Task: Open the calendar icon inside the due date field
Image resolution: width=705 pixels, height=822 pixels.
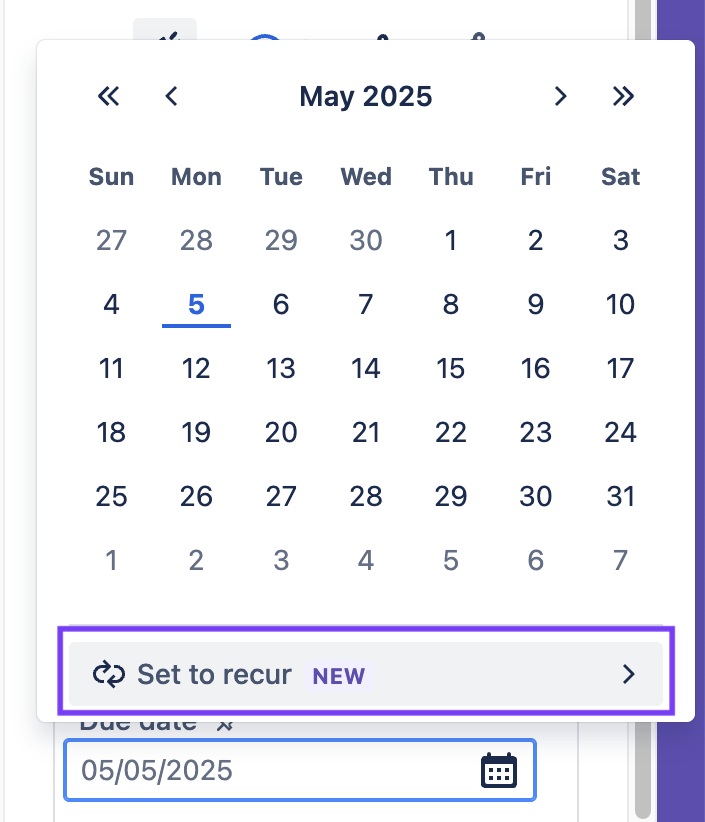Action: click(498, 770)
